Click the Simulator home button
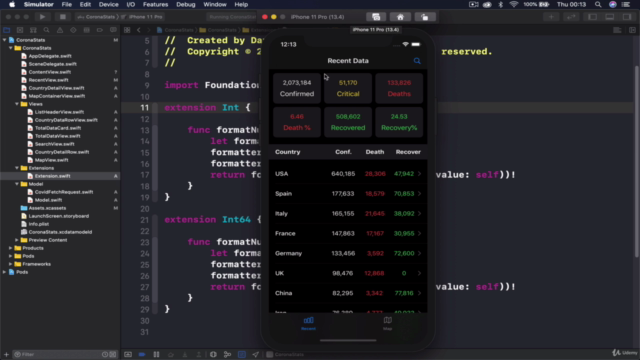The image size is (640, 360). [400, 17]
